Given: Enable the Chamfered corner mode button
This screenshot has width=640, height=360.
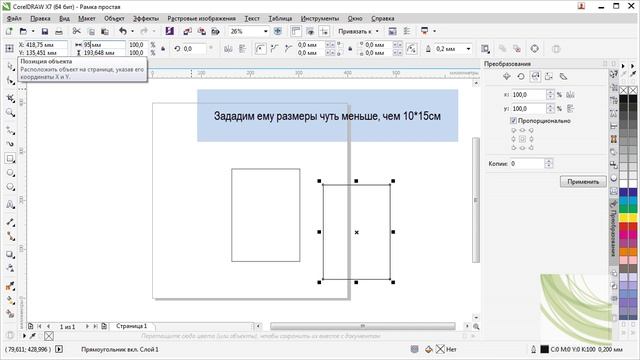Looking at the screenshot, I should click(x=288, y=49).
